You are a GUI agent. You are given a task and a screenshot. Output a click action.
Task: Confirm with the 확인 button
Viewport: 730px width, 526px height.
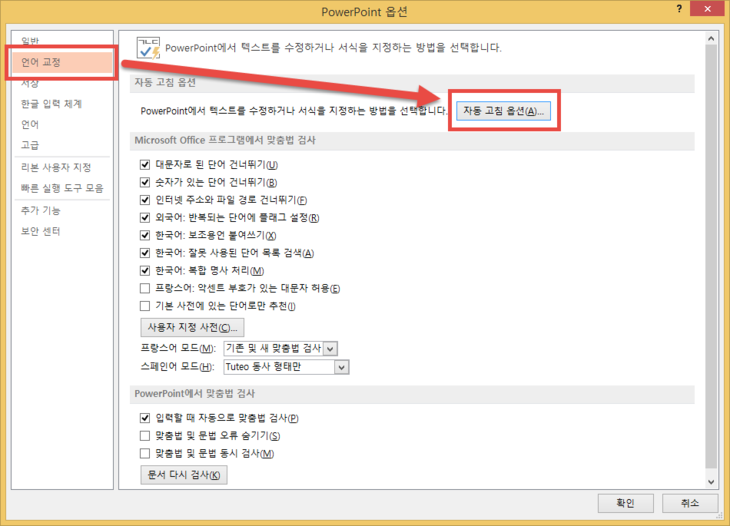coord(626,503)
